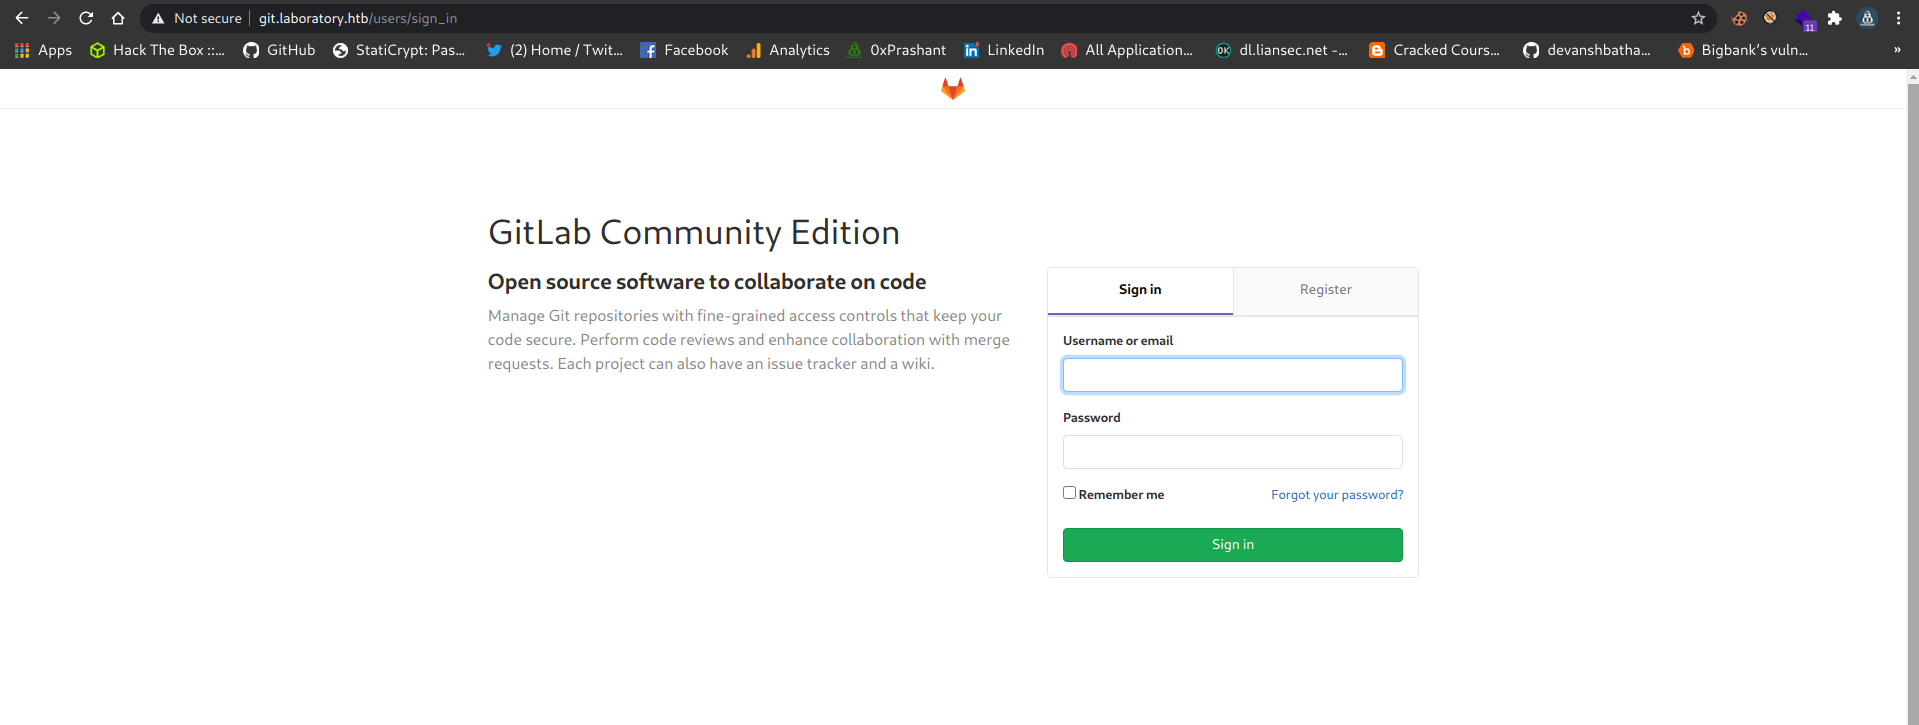Screen dimensions: 1919x725
Task: Click the Not secure warning icon
Action: pyautogui.click(x=158, y=18)
